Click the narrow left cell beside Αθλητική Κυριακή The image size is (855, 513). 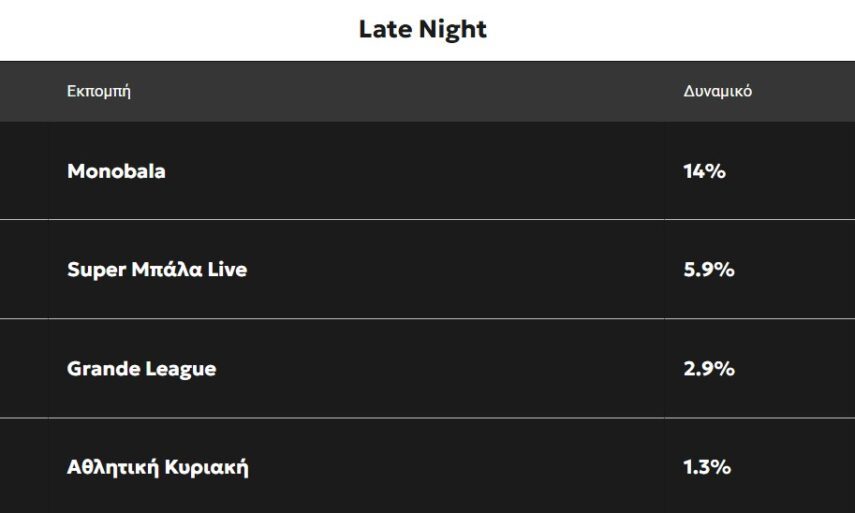point(24,467)
